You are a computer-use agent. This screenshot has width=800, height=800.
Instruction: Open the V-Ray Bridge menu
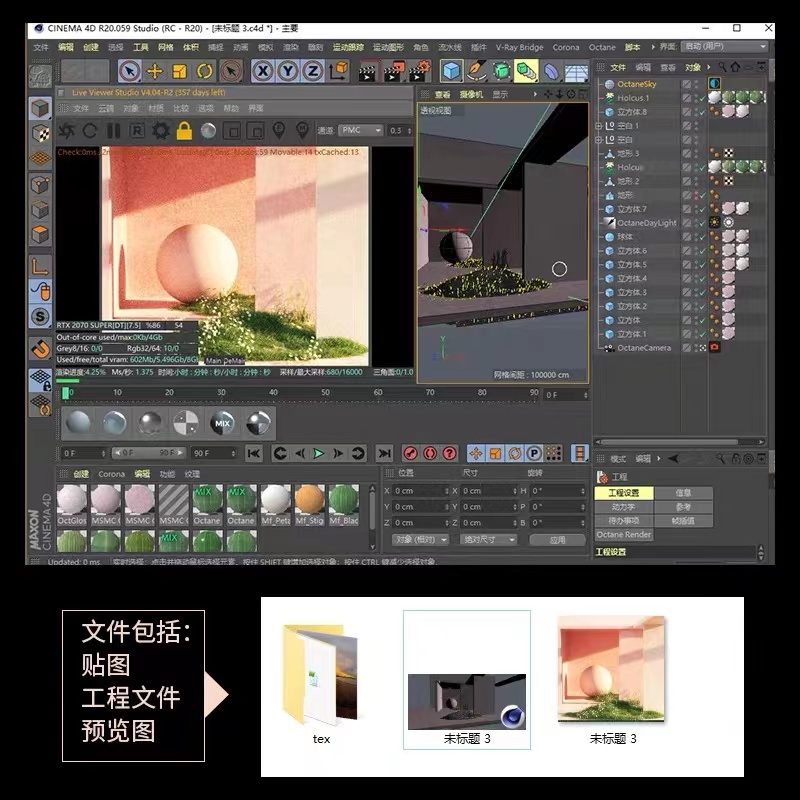(519, 47)
